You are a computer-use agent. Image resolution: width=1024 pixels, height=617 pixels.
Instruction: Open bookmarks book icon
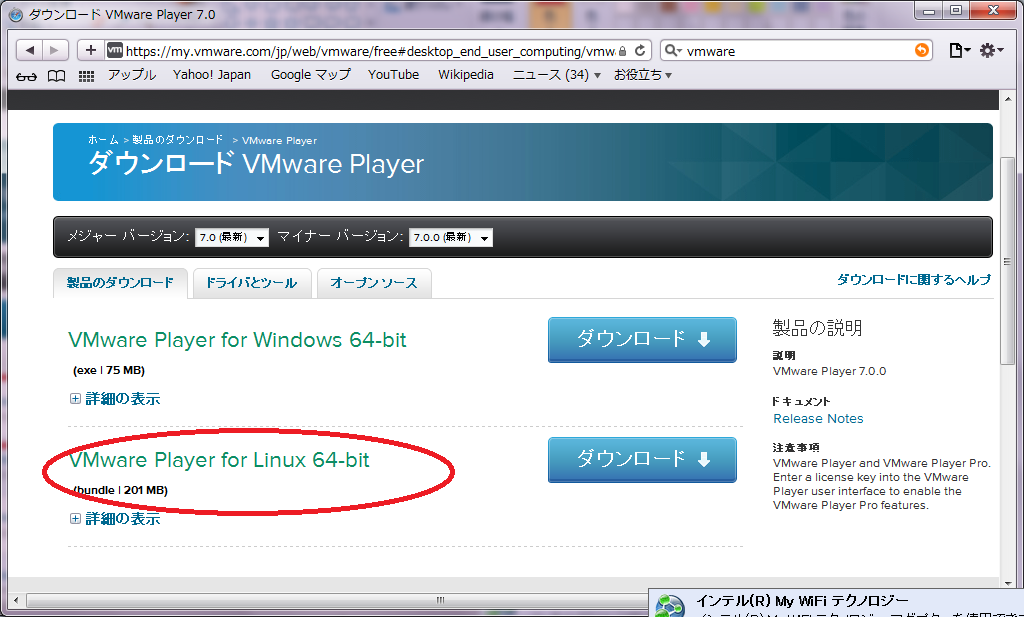[57, 76]
